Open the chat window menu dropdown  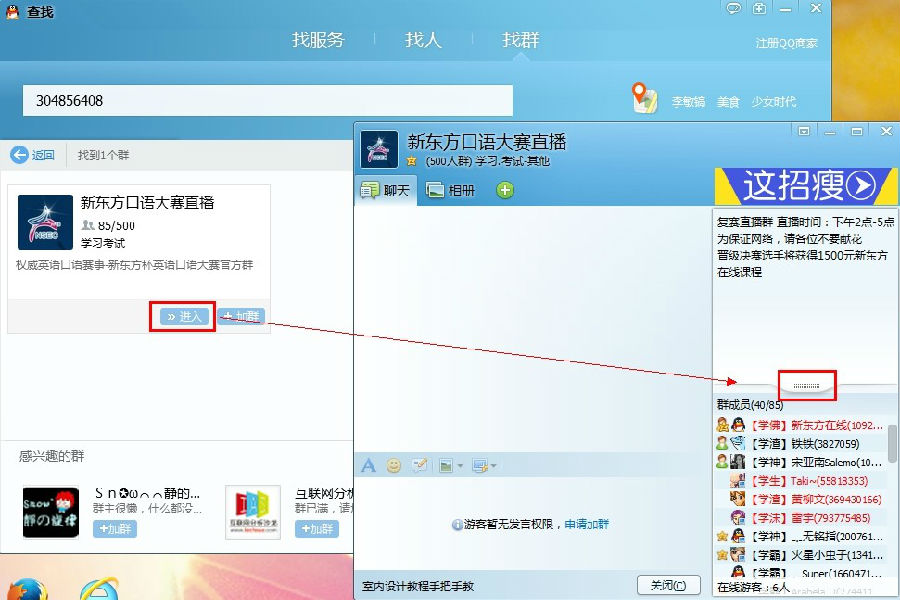point(803,131)
